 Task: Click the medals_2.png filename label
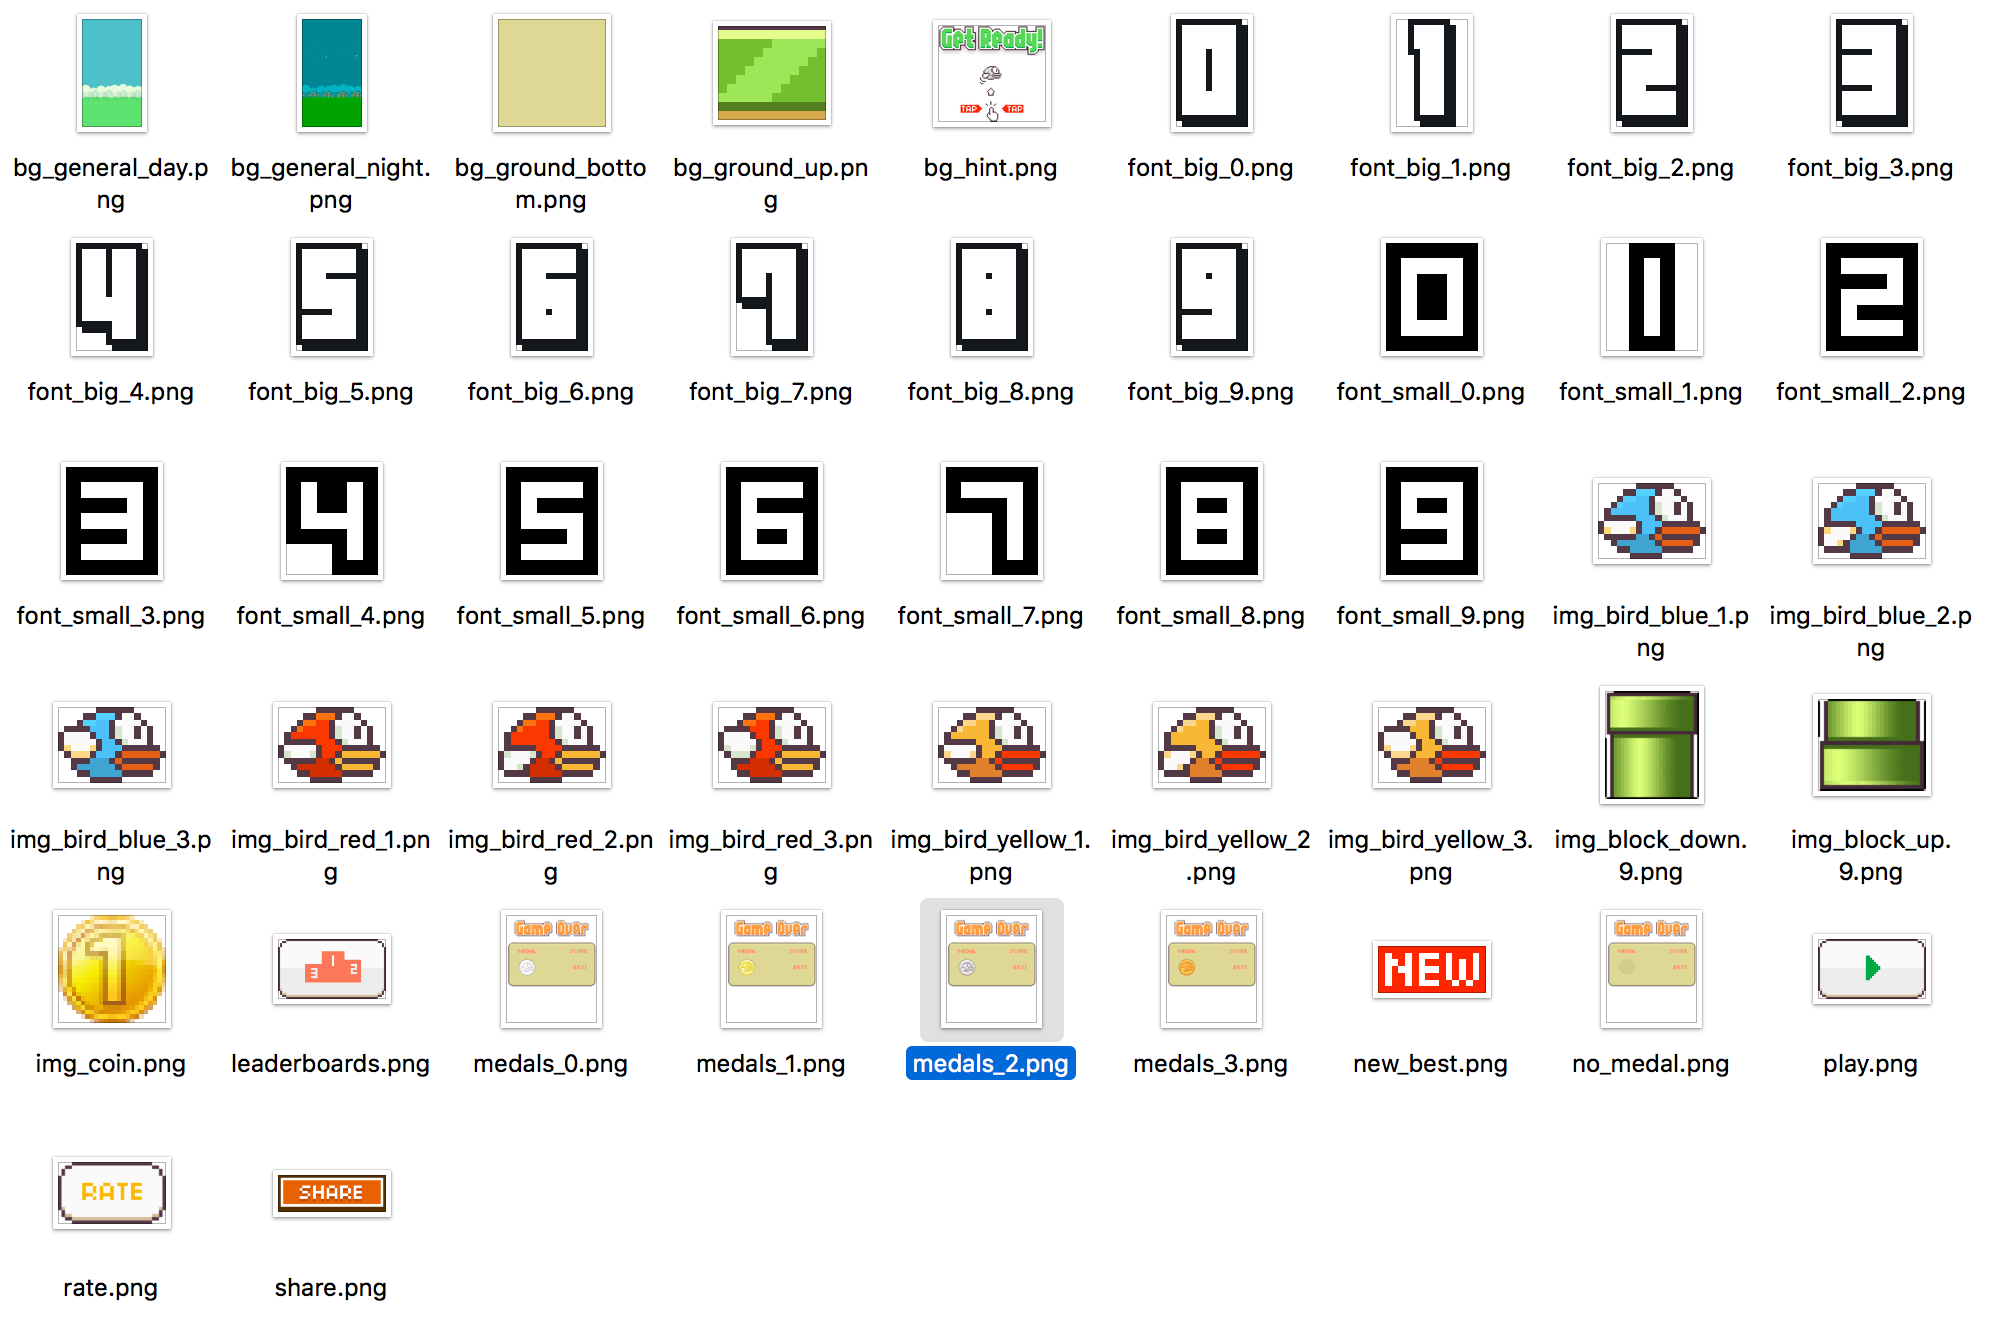pyautogui.click(x=991, y=1063)
